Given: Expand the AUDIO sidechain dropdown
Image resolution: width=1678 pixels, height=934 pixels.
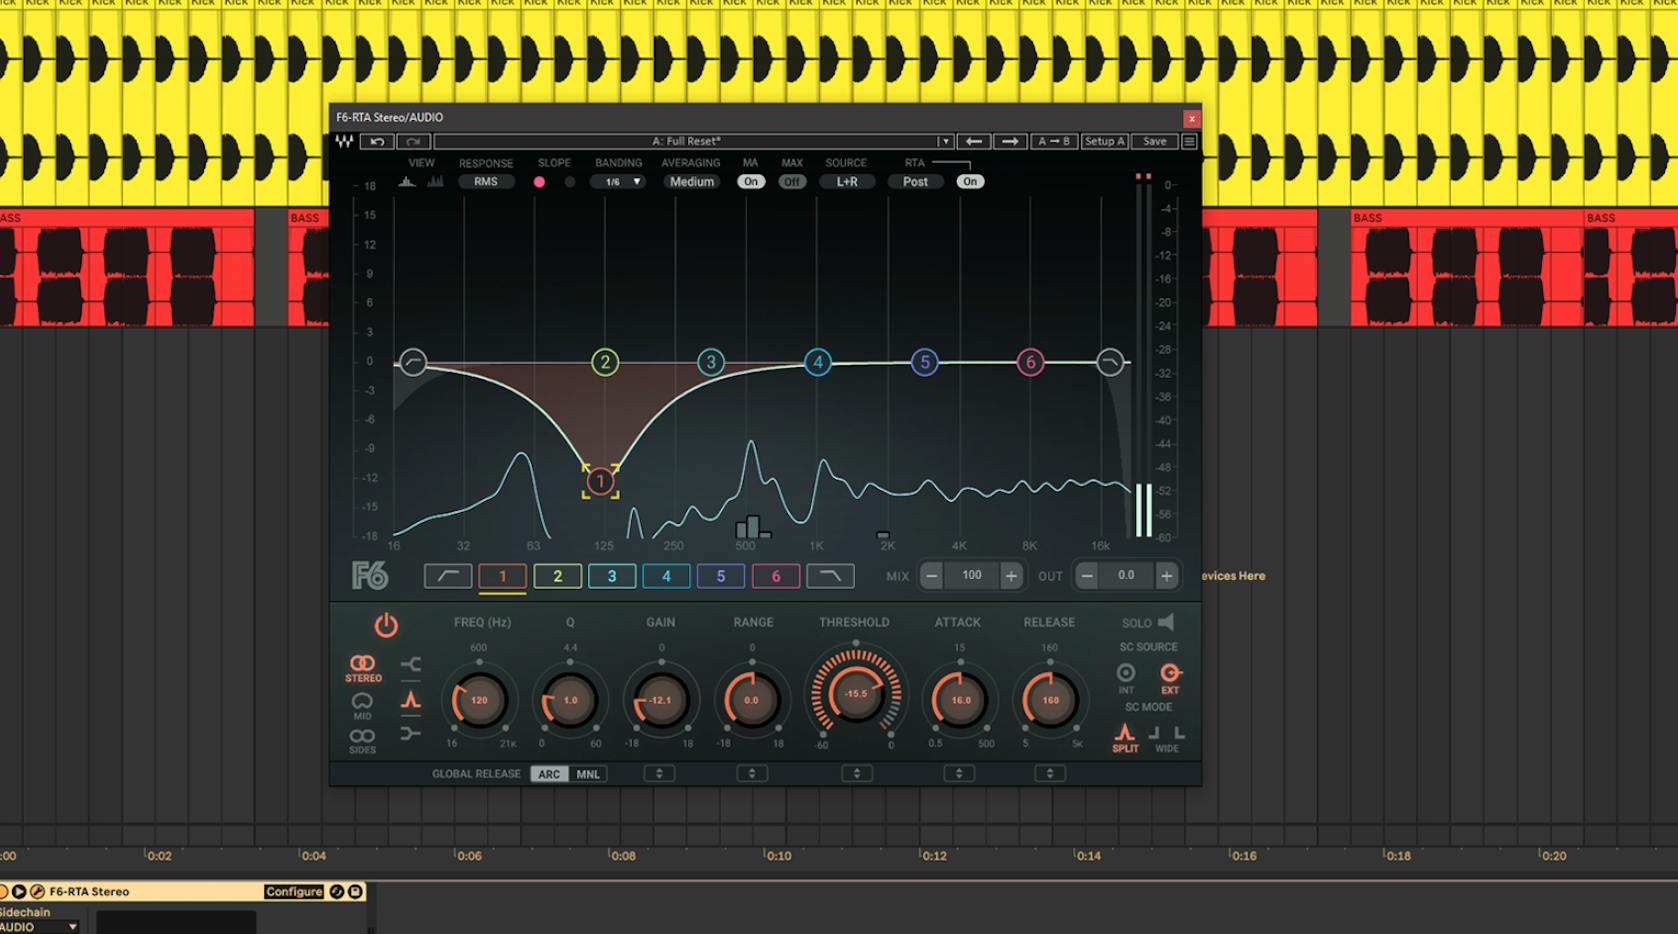Looking at the screenshot, I should [x=39, y=927].
